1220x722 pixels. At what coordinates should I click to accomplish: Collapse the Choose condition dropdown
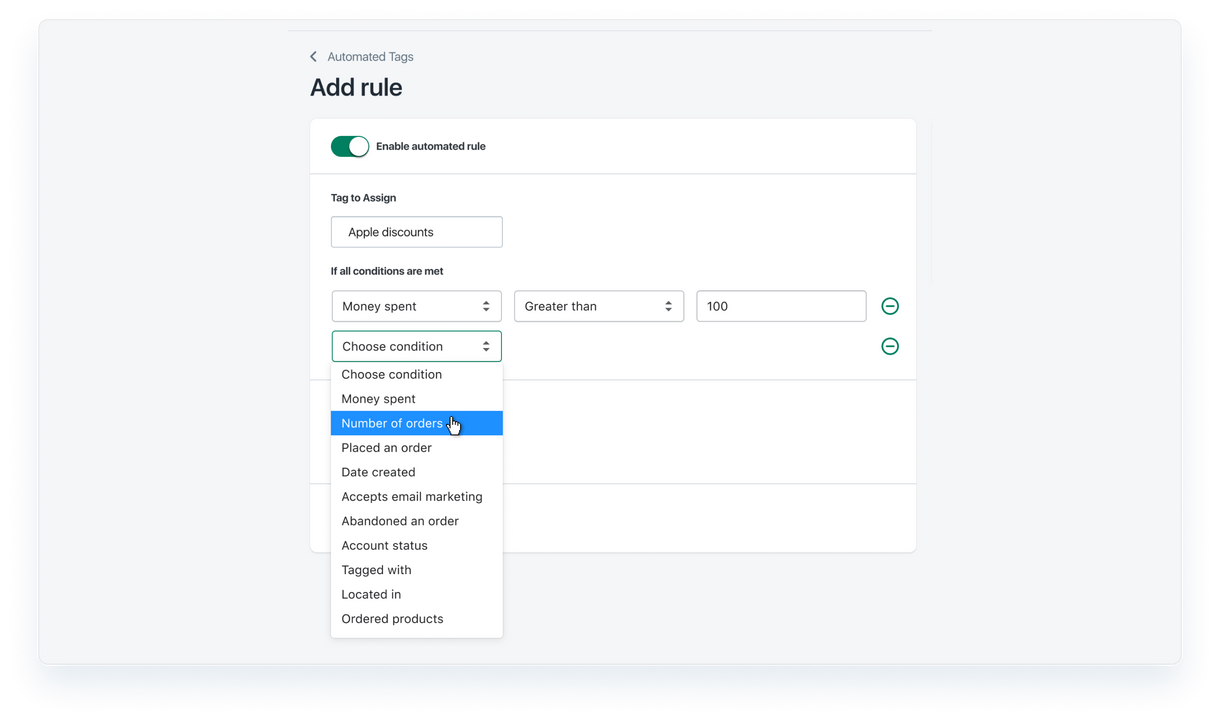pos(416,346)
